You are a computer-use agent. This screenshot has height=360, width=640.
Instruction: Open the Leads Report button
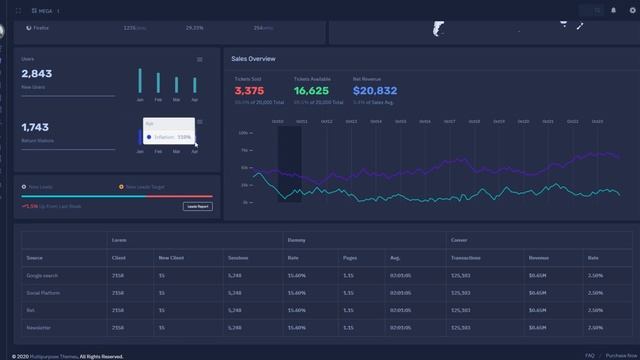coord(198,207)
